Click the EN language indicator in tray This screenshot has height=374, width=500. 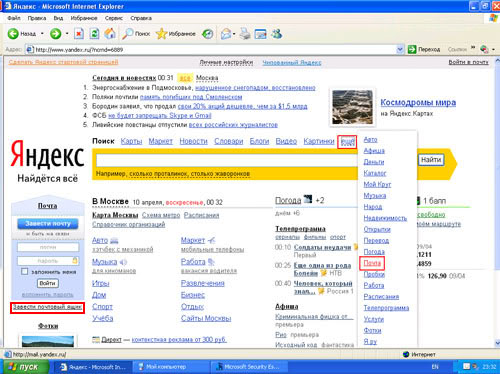pos(435,367)
